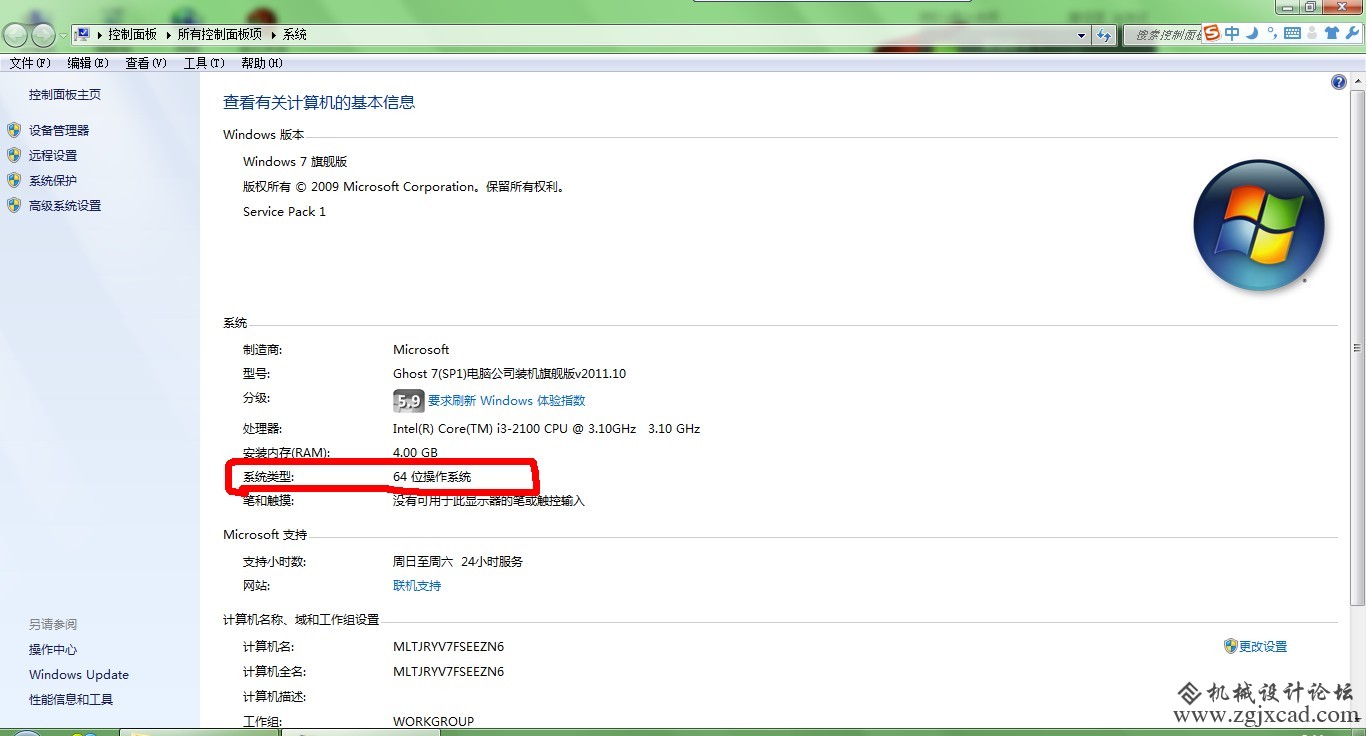The image size is (1366, 736).
Task: Open 性能信息和工具 link
Action: coord(71,700)
